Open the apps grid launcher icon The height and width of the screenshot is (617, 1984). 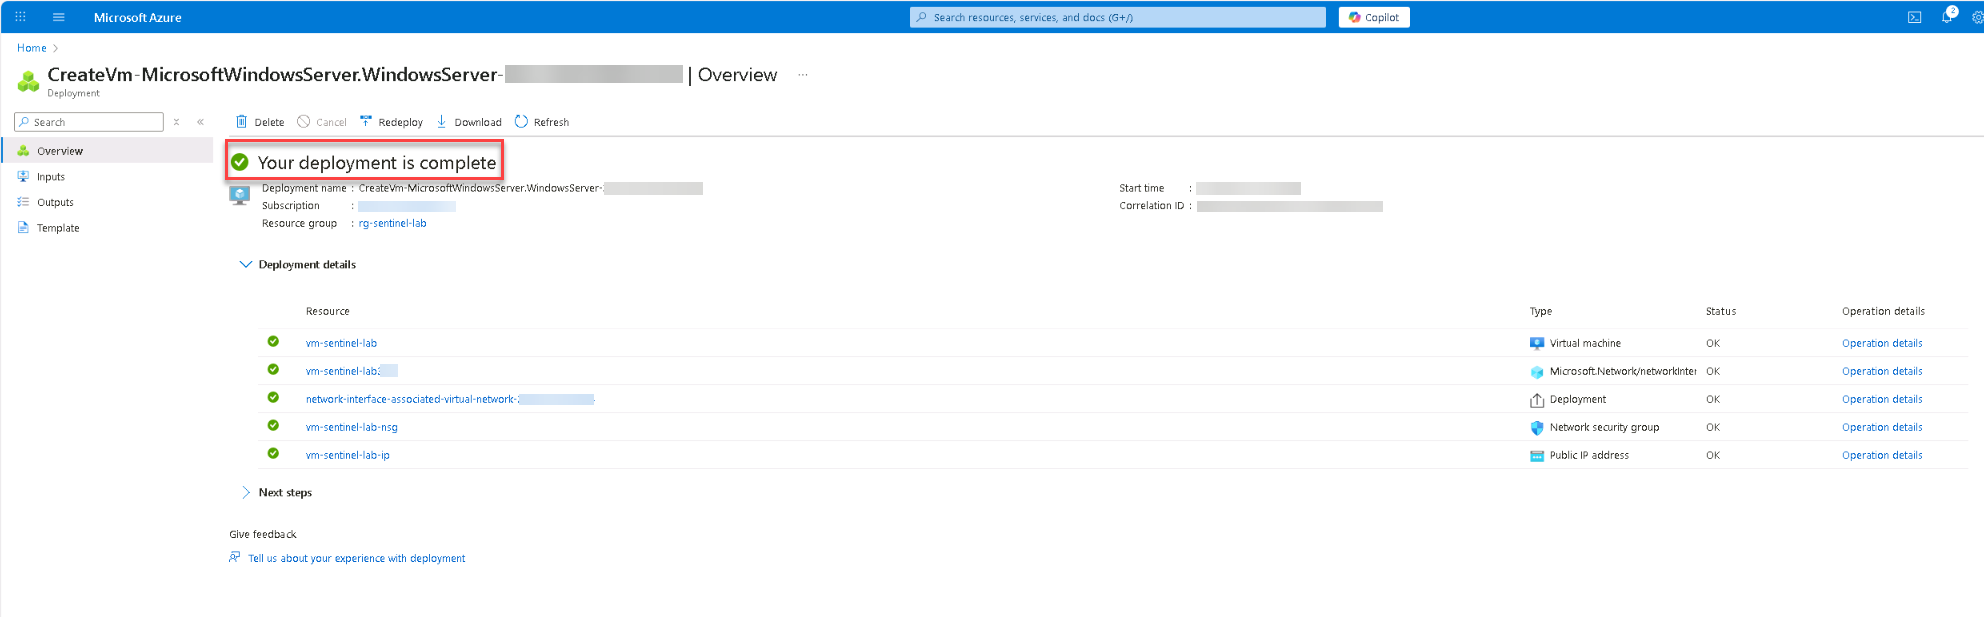tap(20, 17)
